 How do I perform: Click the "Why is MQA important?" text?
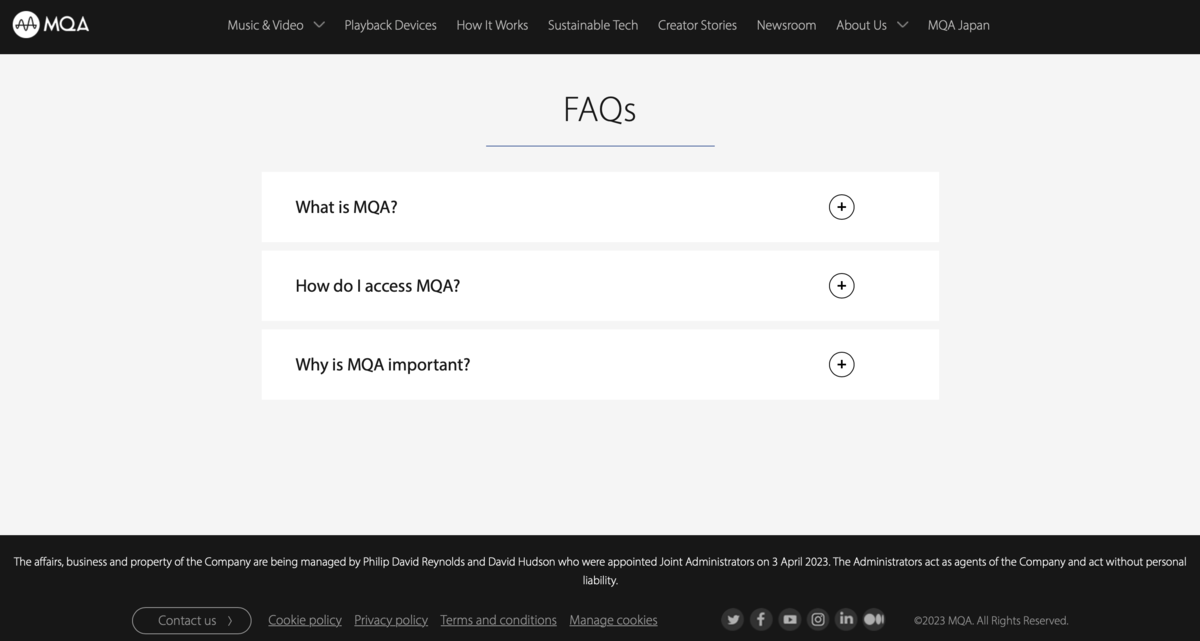tap(383, 365)
